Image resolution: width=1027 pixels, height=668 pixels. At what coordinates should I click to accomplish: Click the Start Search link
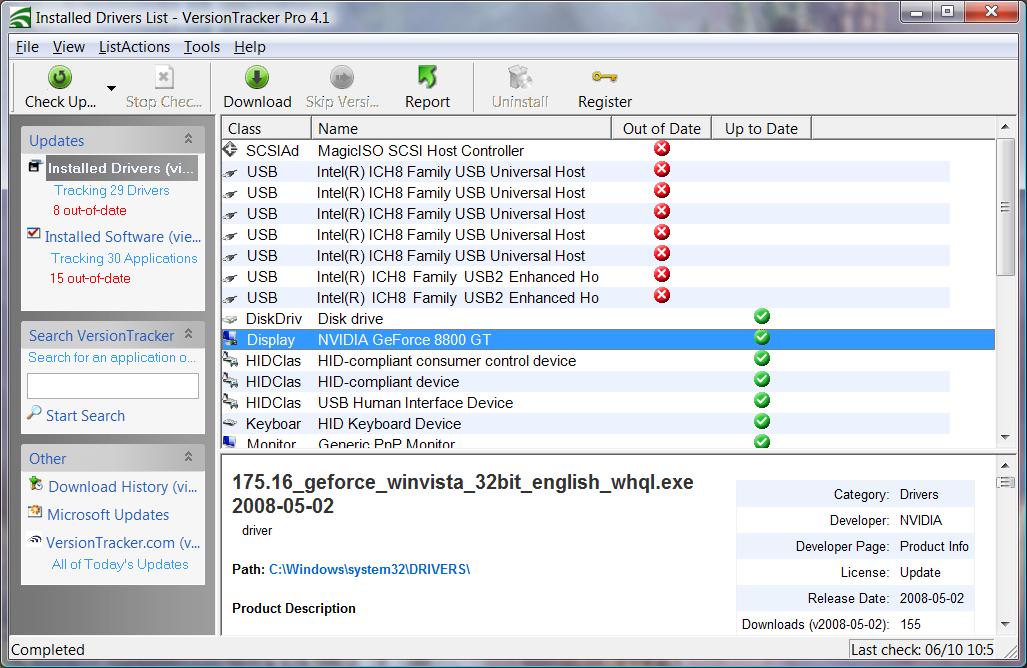tap(85, 416)
